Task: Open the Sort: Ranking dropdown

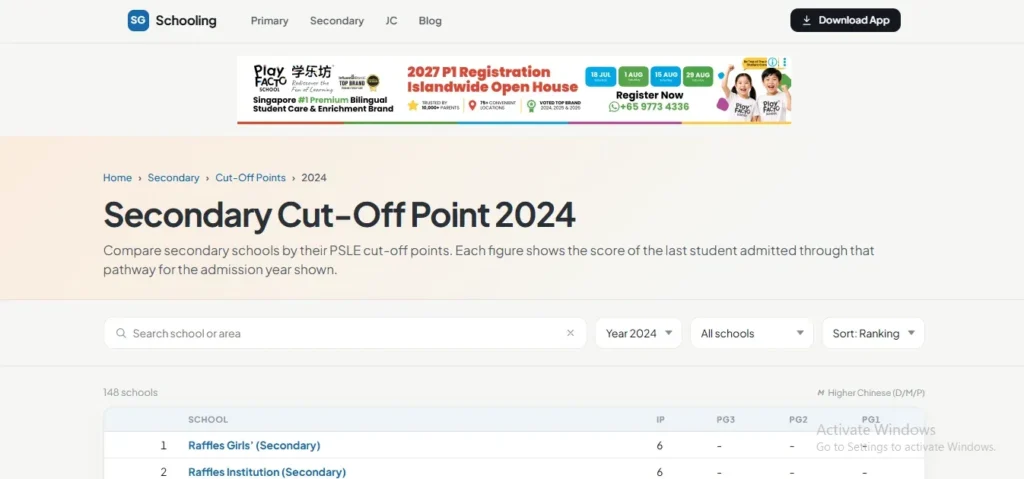Action: (x=873, y=333)
